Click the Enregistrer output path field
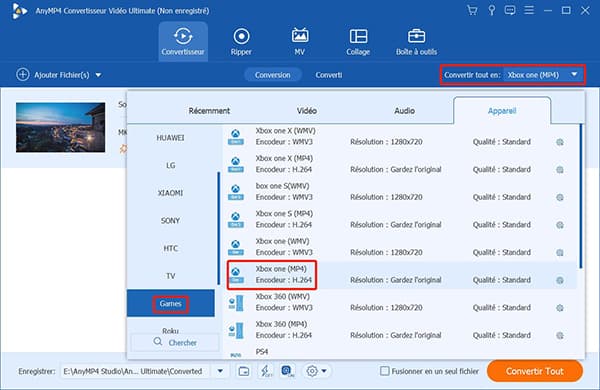 pos(135,371)
